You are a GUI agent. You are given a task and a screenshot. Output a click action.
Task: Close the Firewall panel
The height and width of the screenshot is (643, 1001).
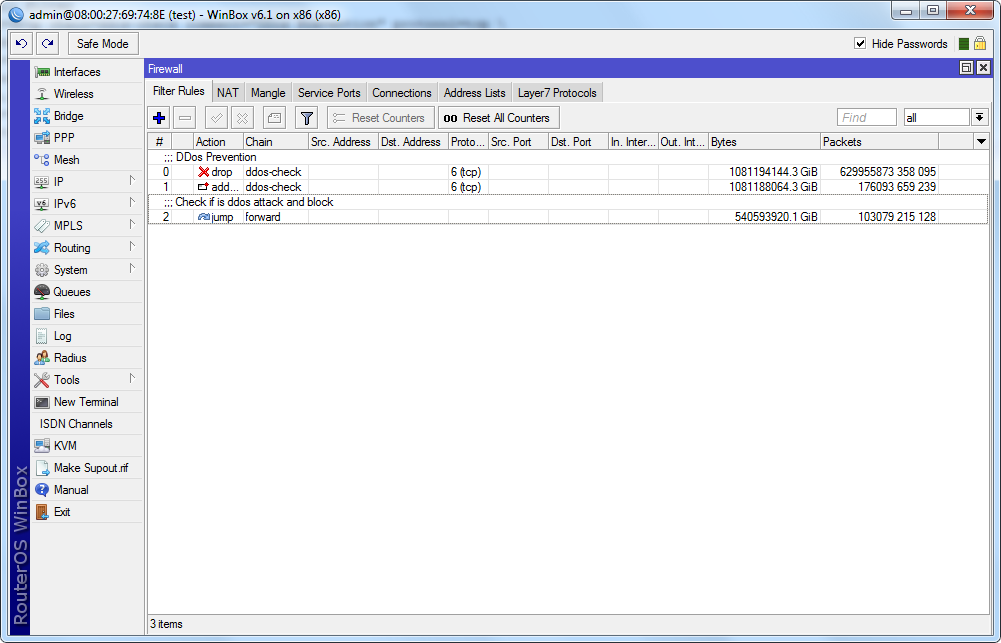coord(983,68)
